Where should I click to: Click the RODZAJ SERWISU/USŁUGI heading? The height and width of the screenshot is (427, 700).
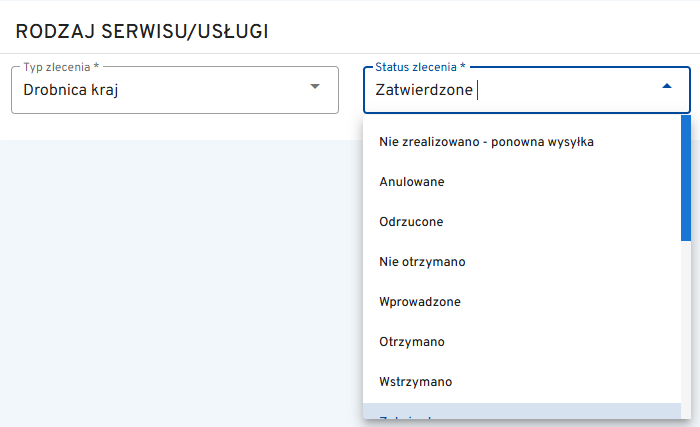(141, 31)
